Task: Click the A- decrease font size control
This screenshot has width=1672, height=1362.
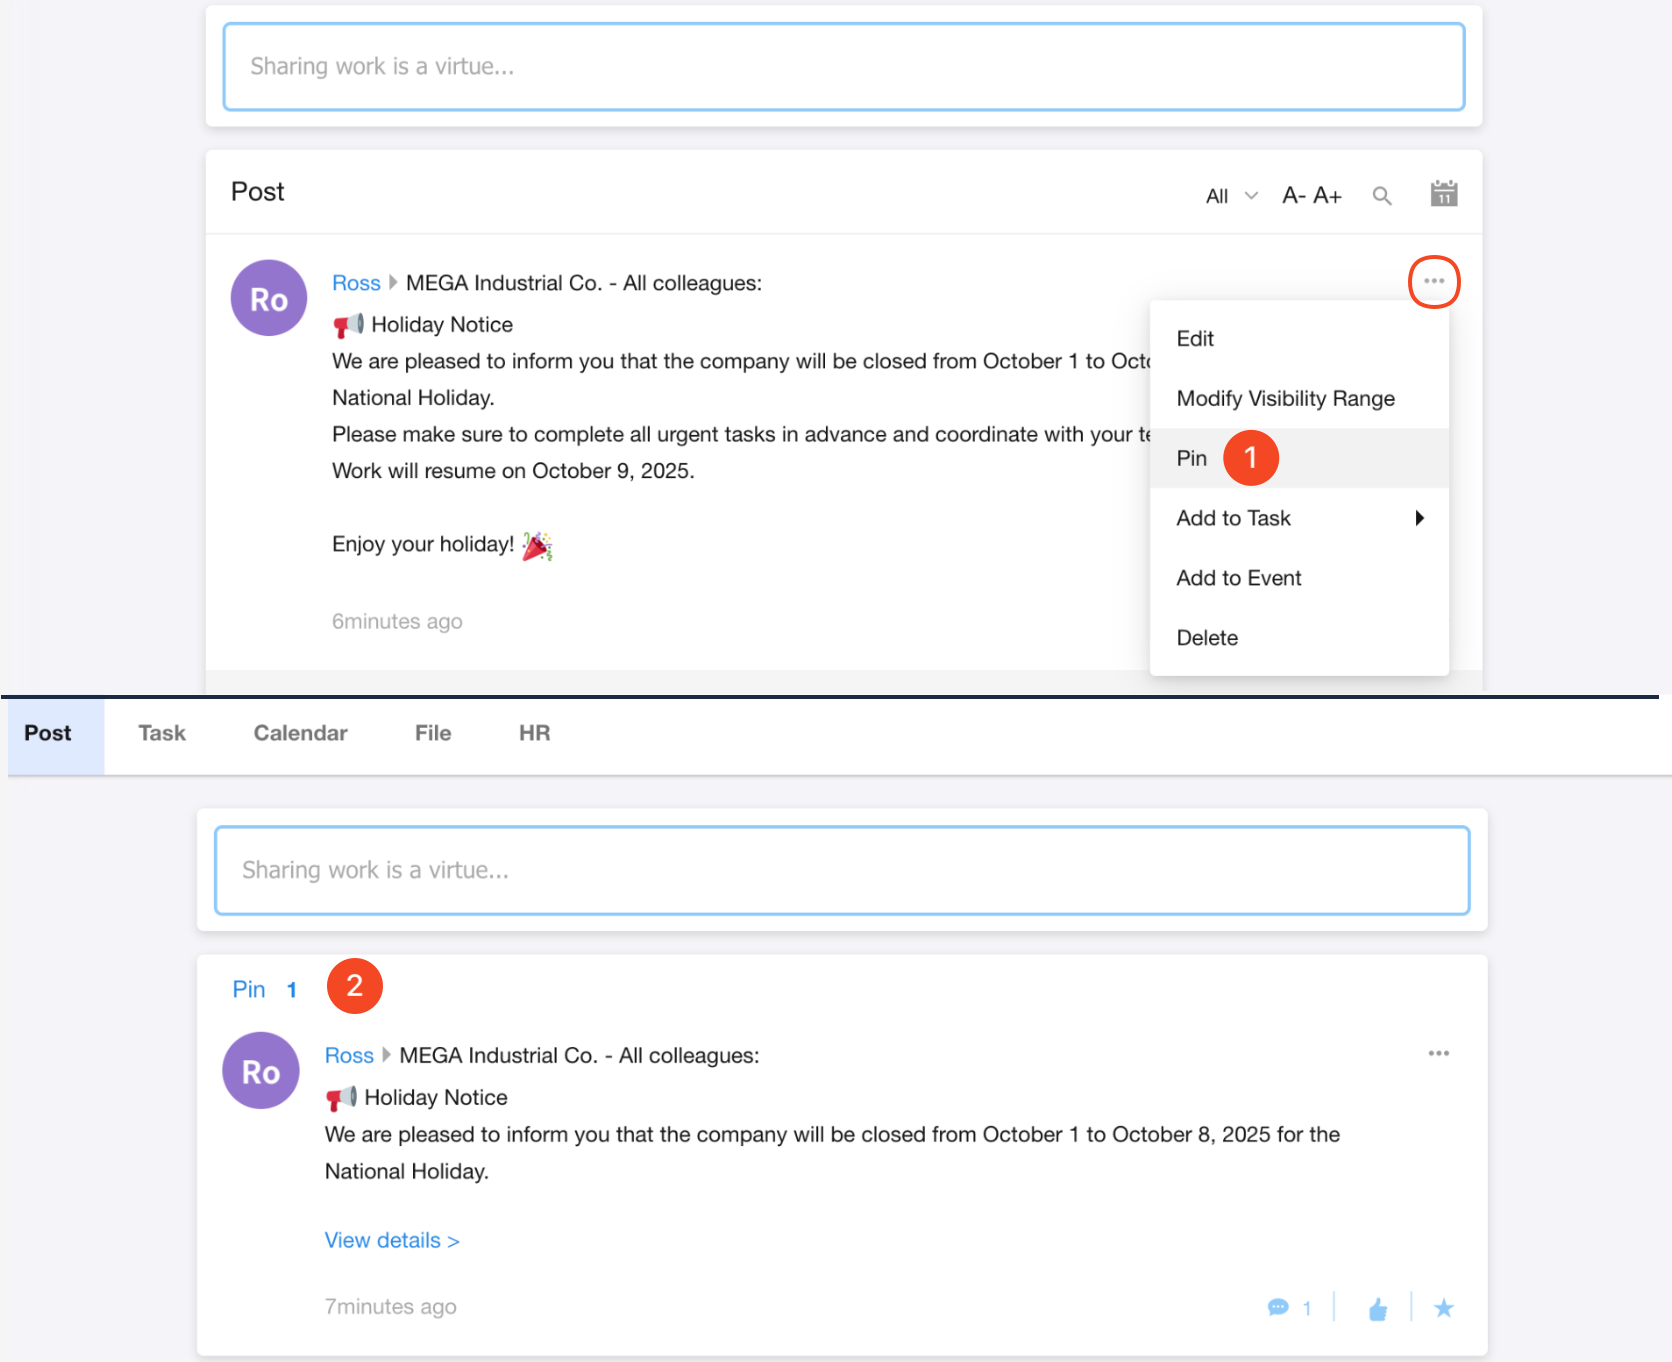Action: (x=1293, y=196)
